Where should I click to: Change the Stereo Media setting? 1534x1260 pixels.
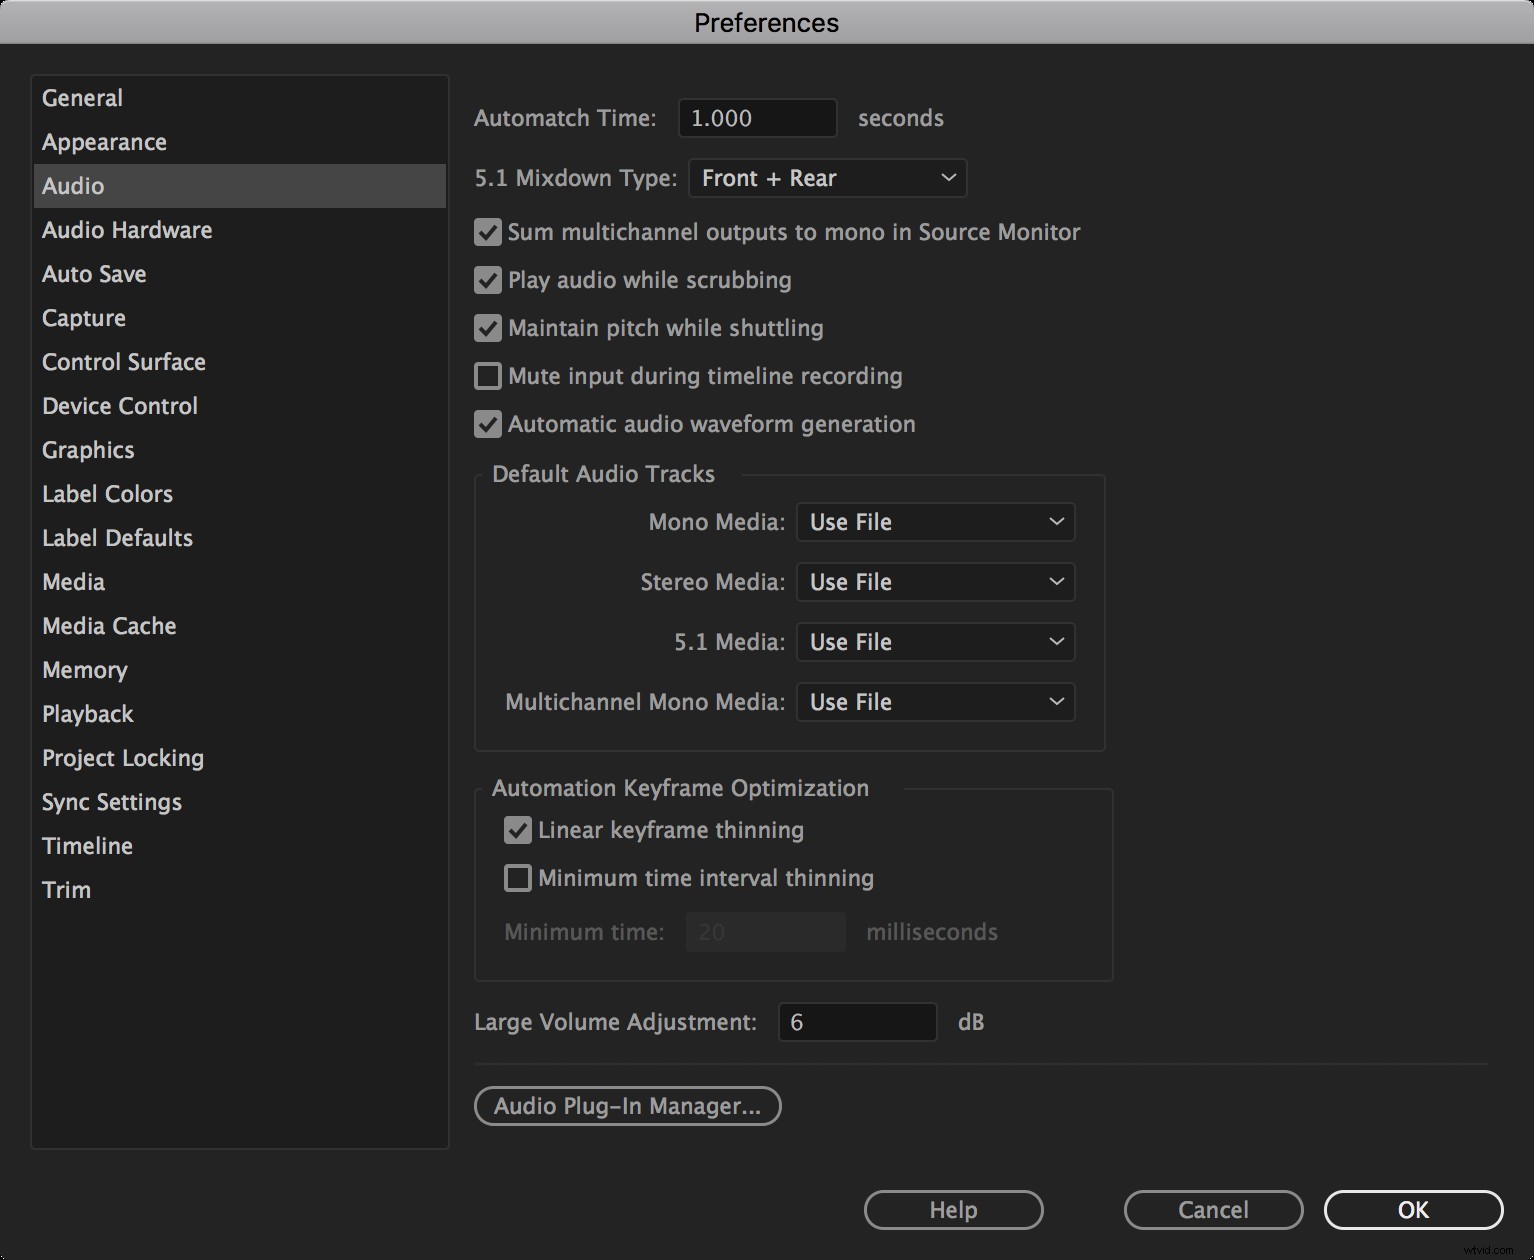[934, 581]
